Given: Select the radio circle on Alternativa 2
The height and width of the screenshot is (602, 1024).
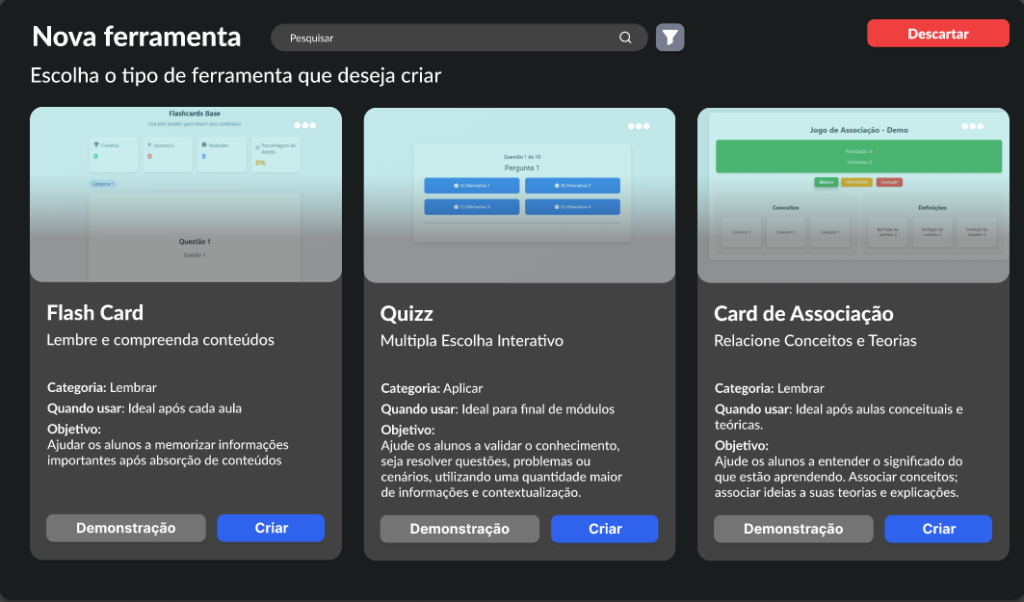Looking at the screenshot, I should pos(556,186).
